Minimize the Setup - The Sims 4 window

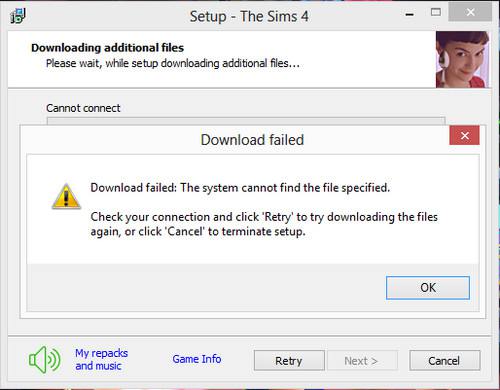[409, 14]
